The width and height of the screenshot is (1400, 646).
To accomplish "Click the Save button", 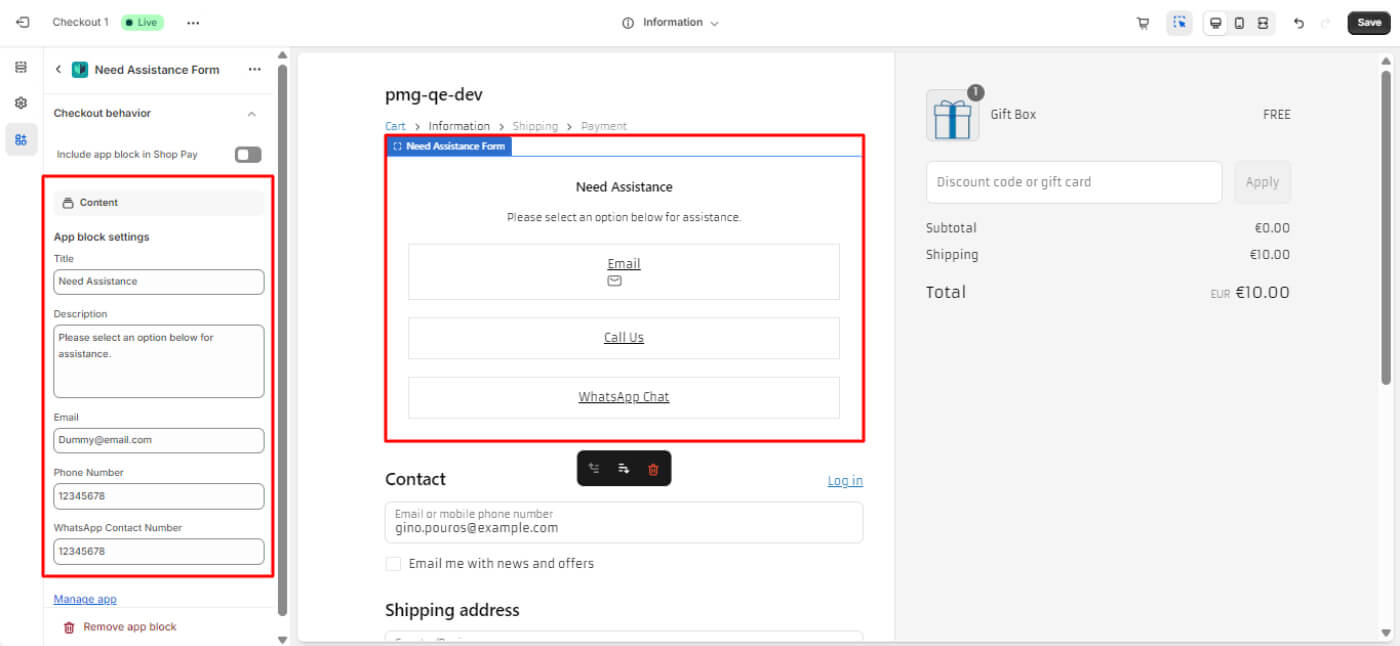I will click(1368, 23).
